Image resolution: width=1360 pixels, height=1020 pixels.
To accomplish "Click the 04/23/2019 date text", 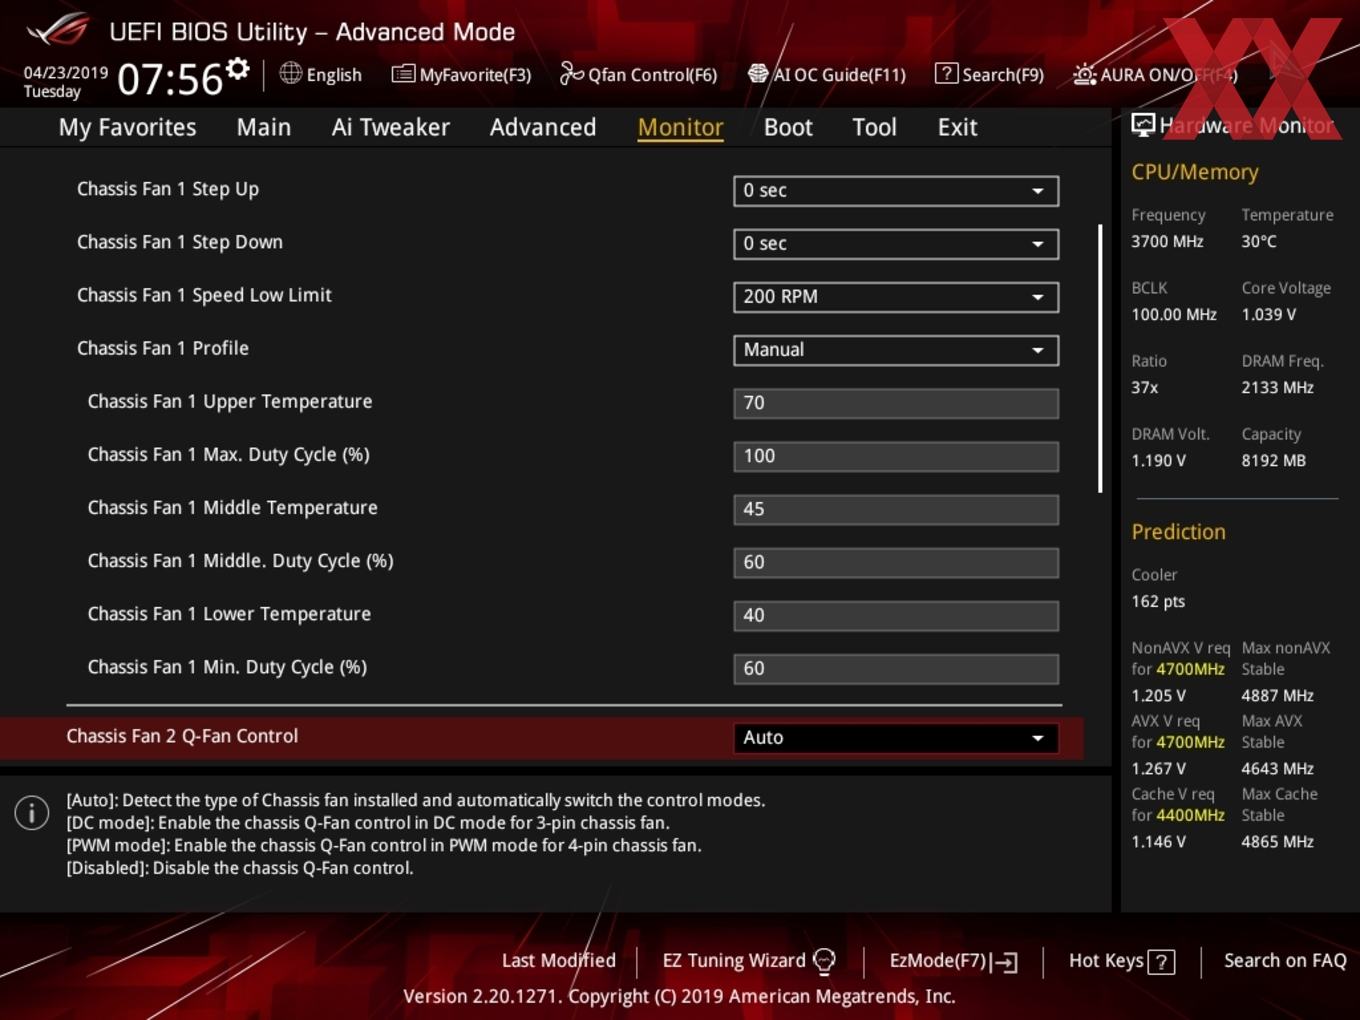I will 66,72.
